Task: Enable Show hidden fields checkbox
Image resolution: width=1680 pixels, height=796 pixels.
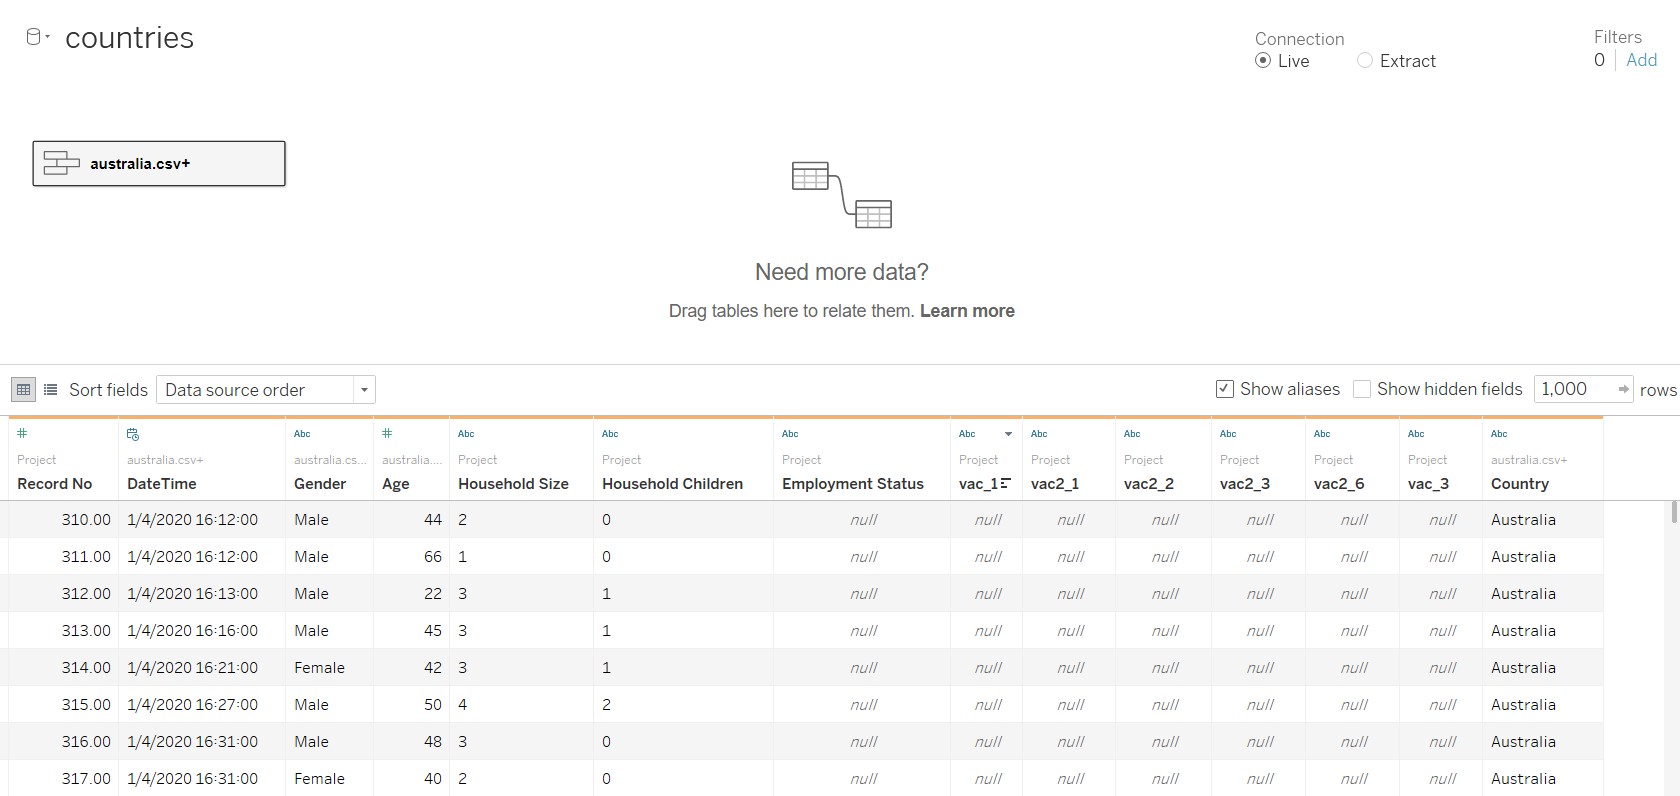Action: pos(1362,389)
